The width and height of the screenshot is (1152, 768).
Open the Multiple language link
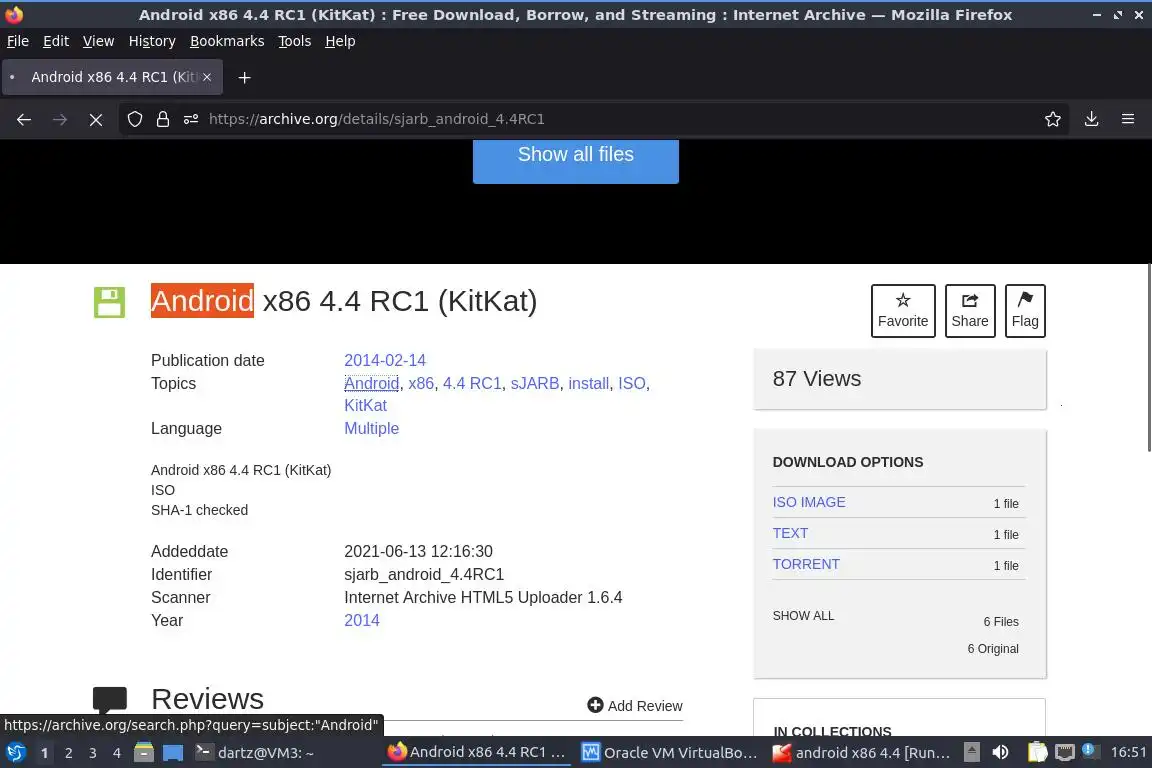(x=372, y=428)
